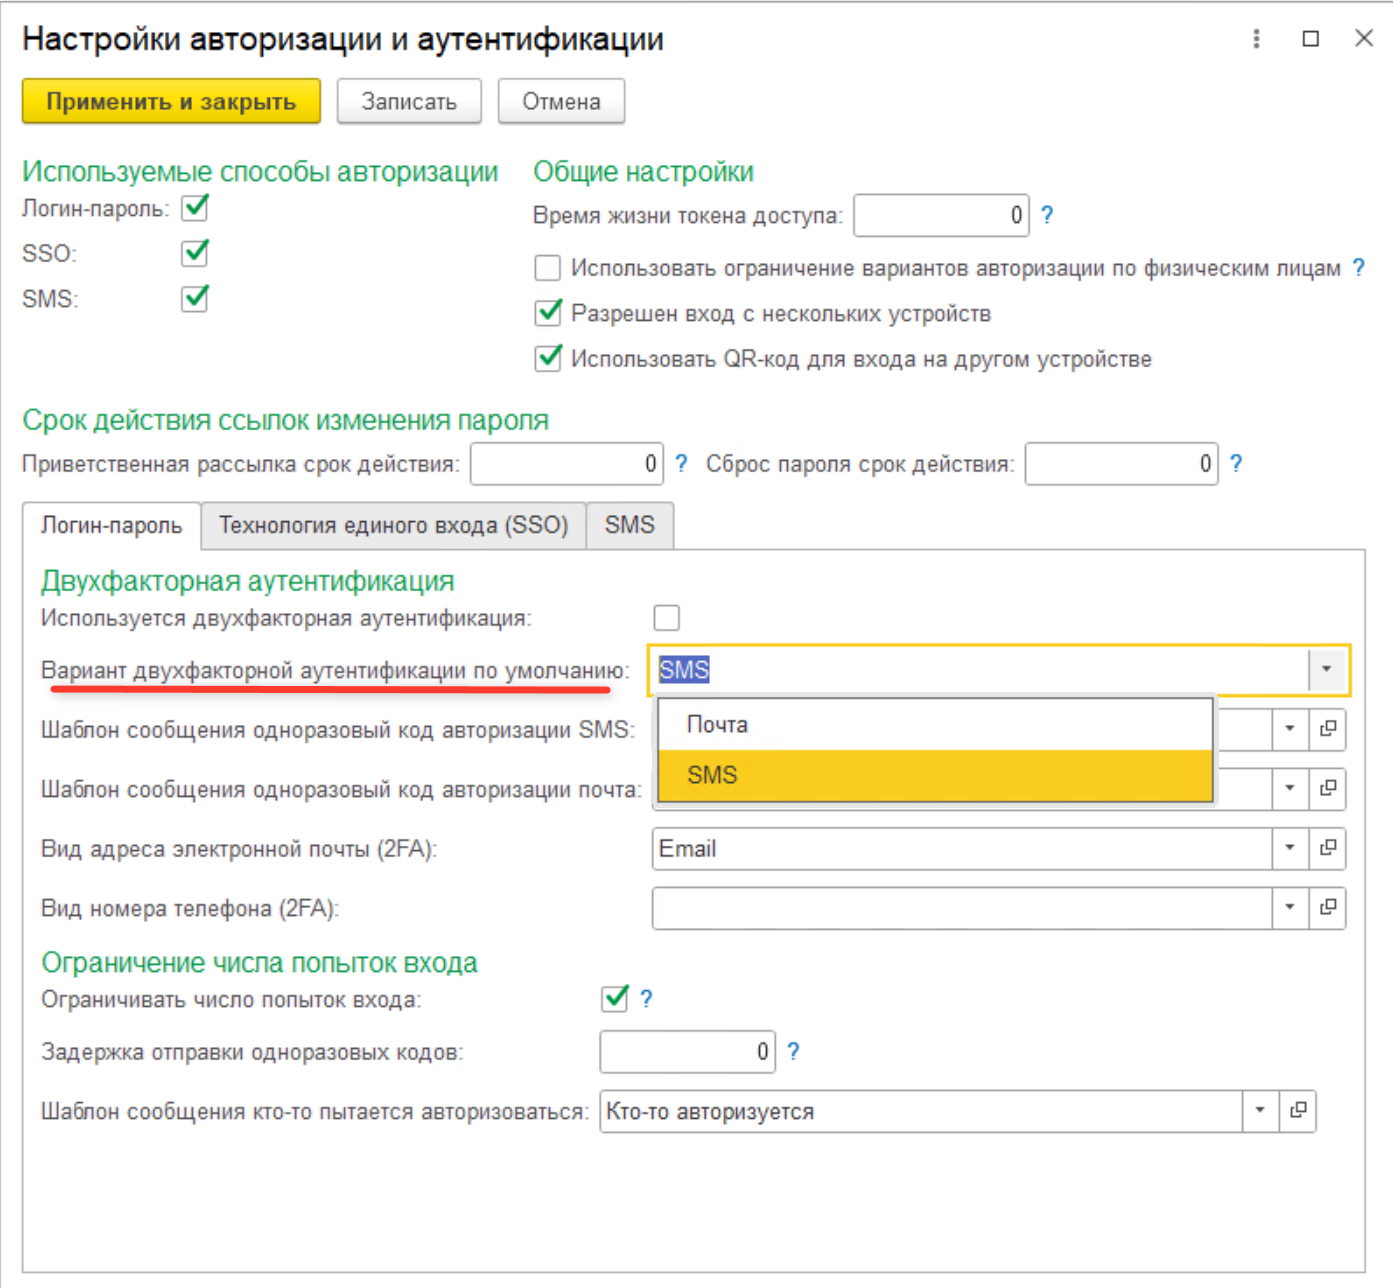The height and width of the screenshot is (1288, 1393).
Task: Click the token lifetime input field
Action: tap(940, 216)
